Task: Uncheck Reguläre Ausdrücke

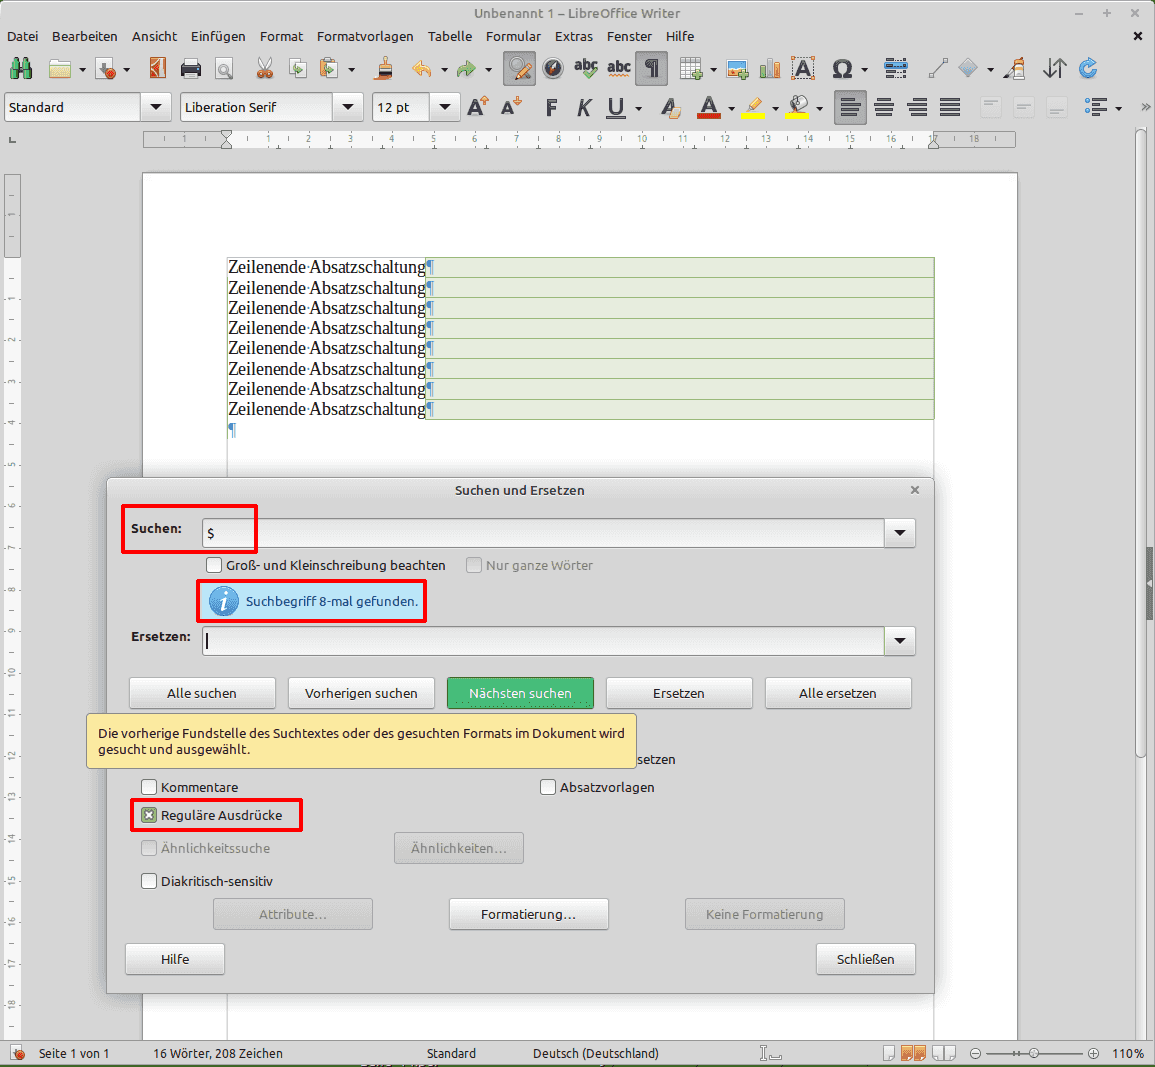Action: tap(149, 815)
